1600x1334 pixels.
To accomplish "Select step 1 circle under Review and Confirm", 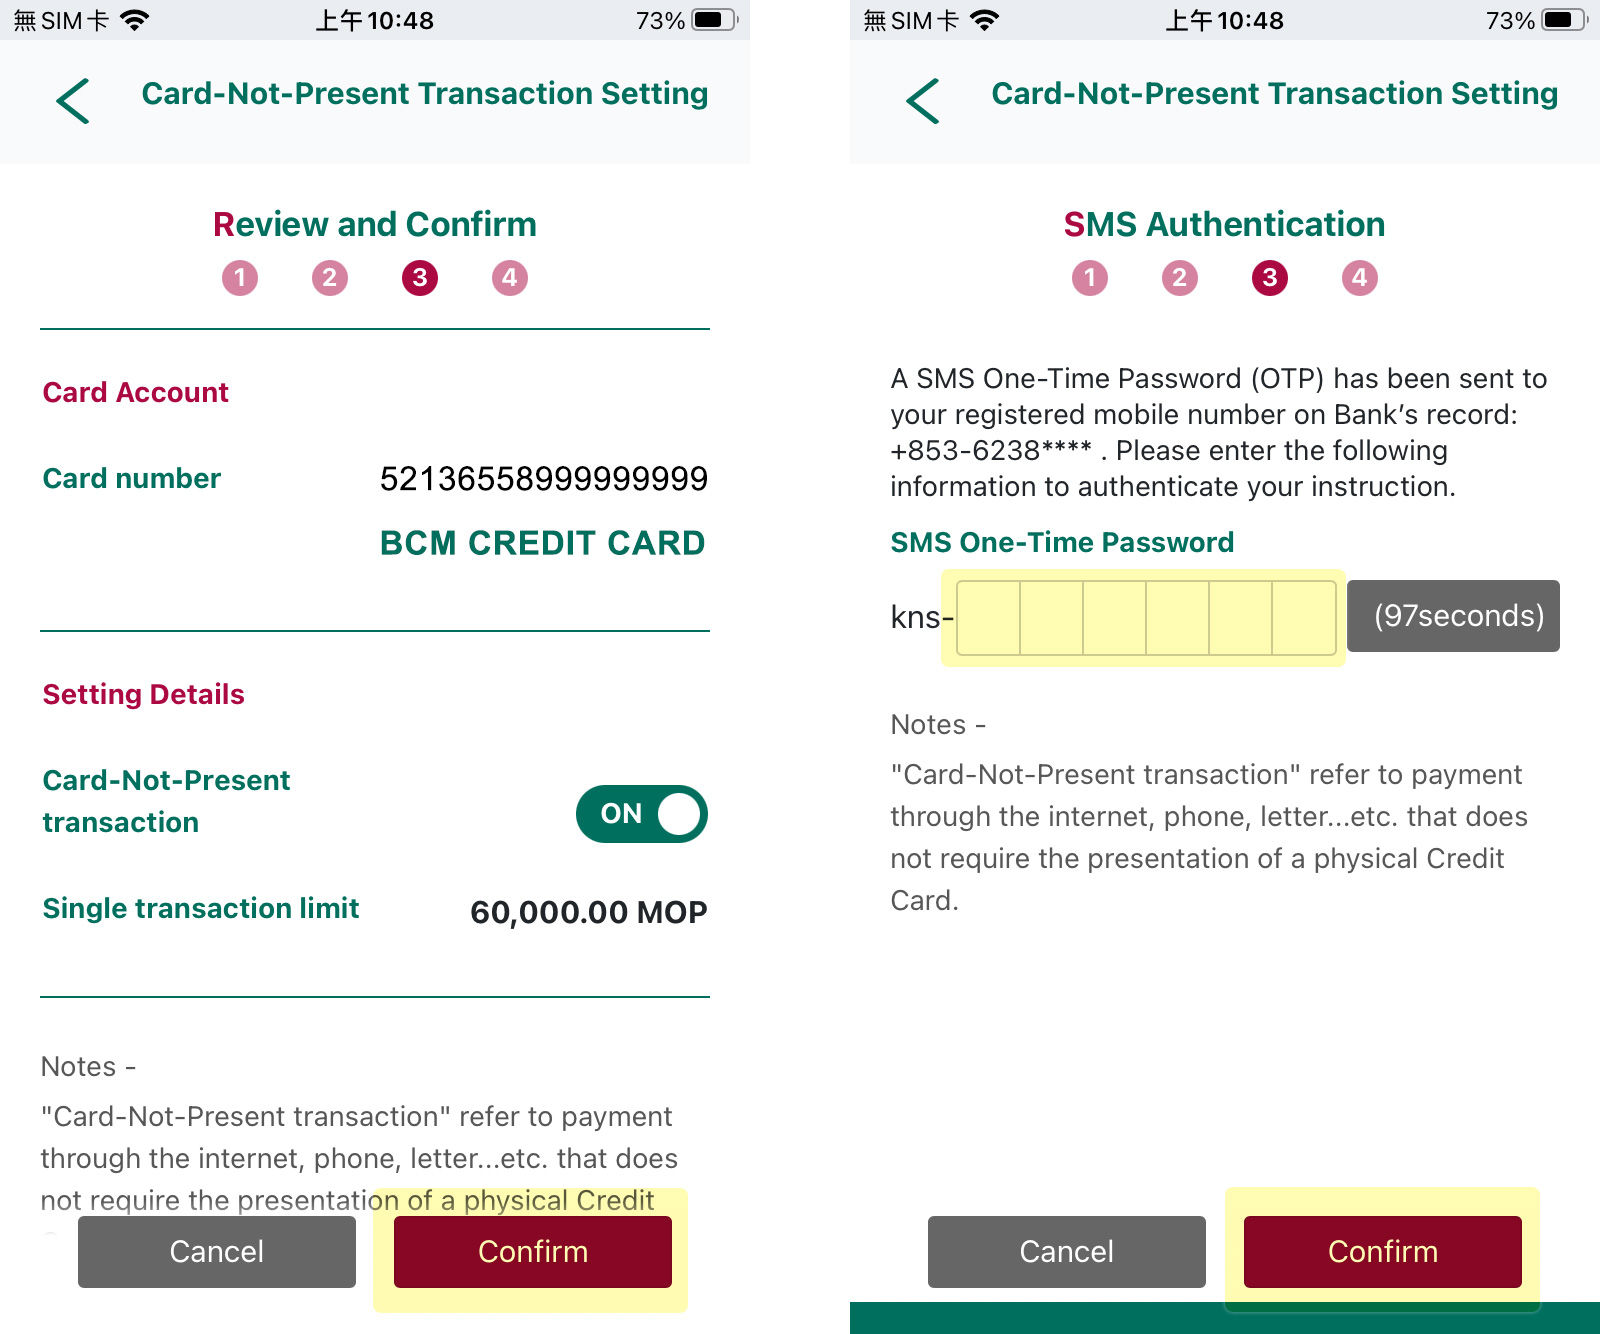I will pos(240,278).
